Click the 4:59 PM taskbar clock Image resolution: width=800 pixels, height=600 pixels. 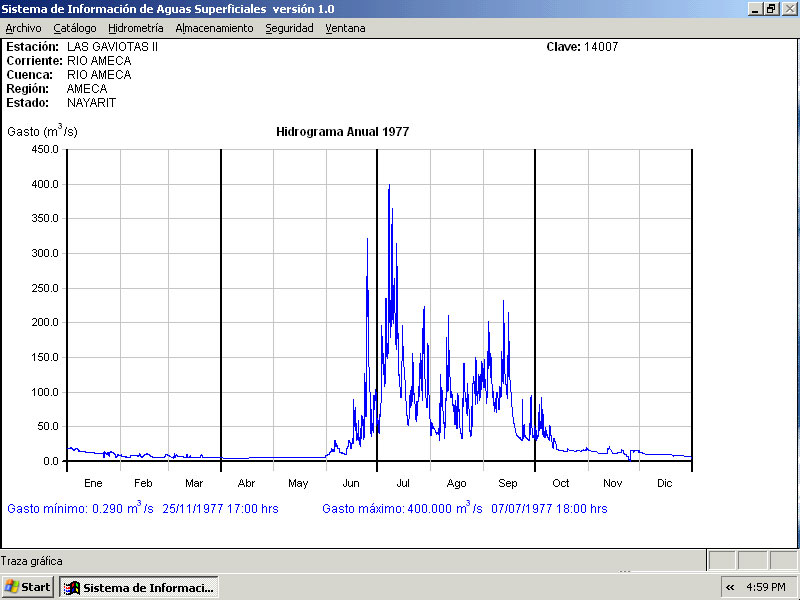[x=765, y=587]
